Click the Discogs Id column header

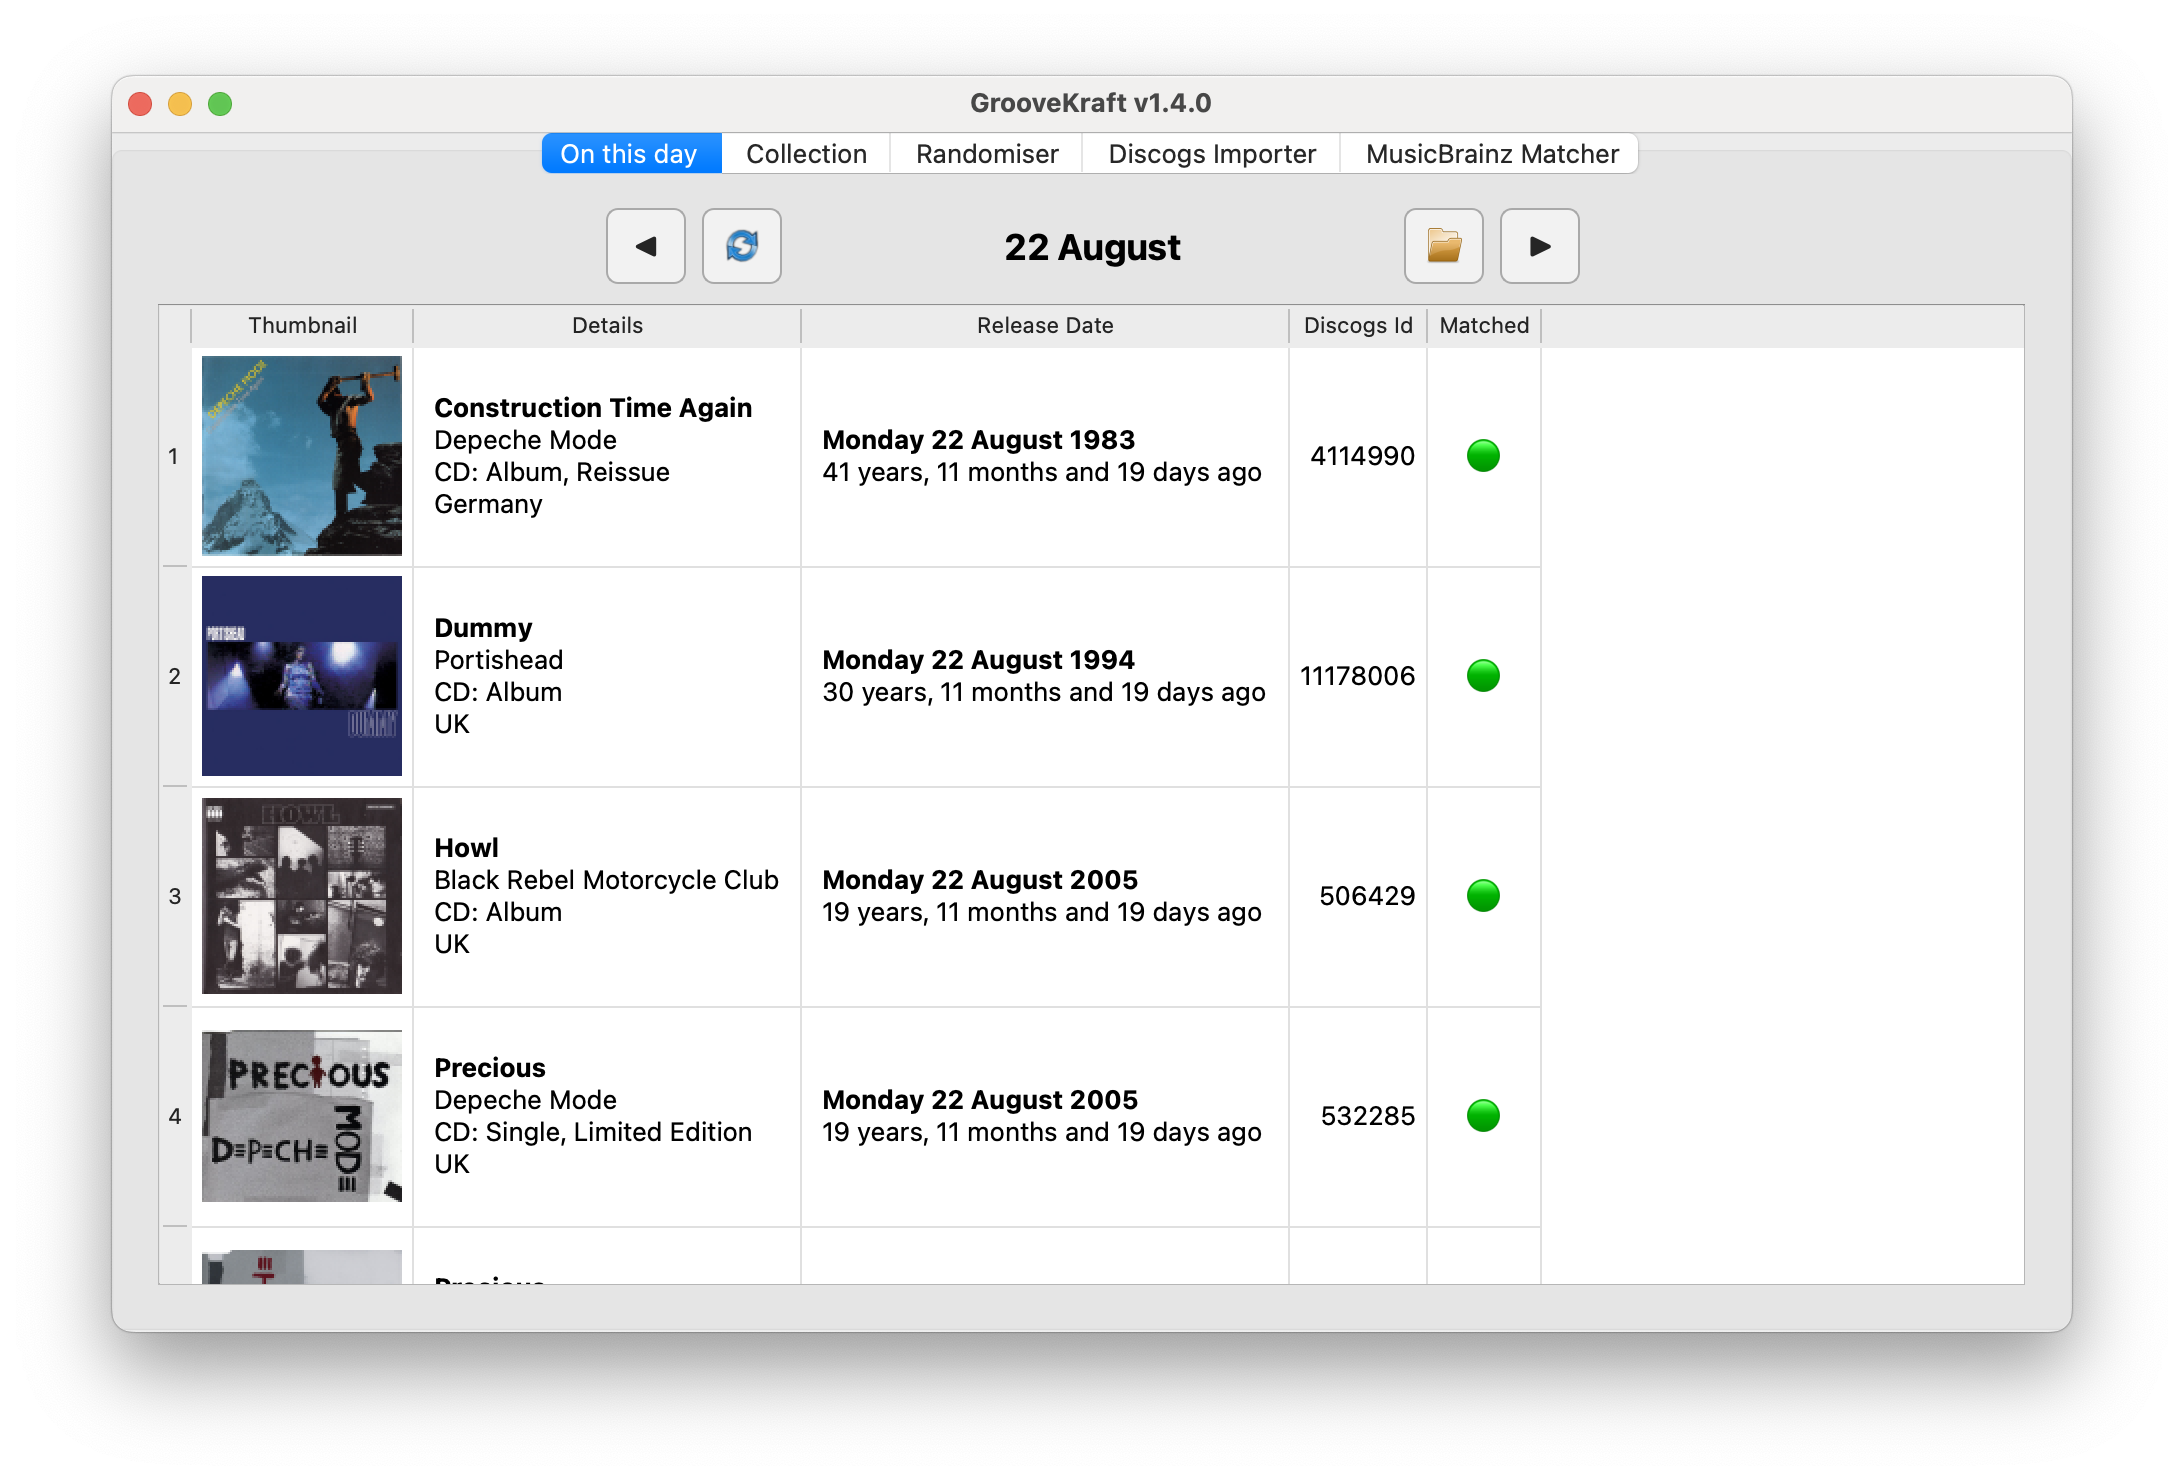coord(1358,326)
